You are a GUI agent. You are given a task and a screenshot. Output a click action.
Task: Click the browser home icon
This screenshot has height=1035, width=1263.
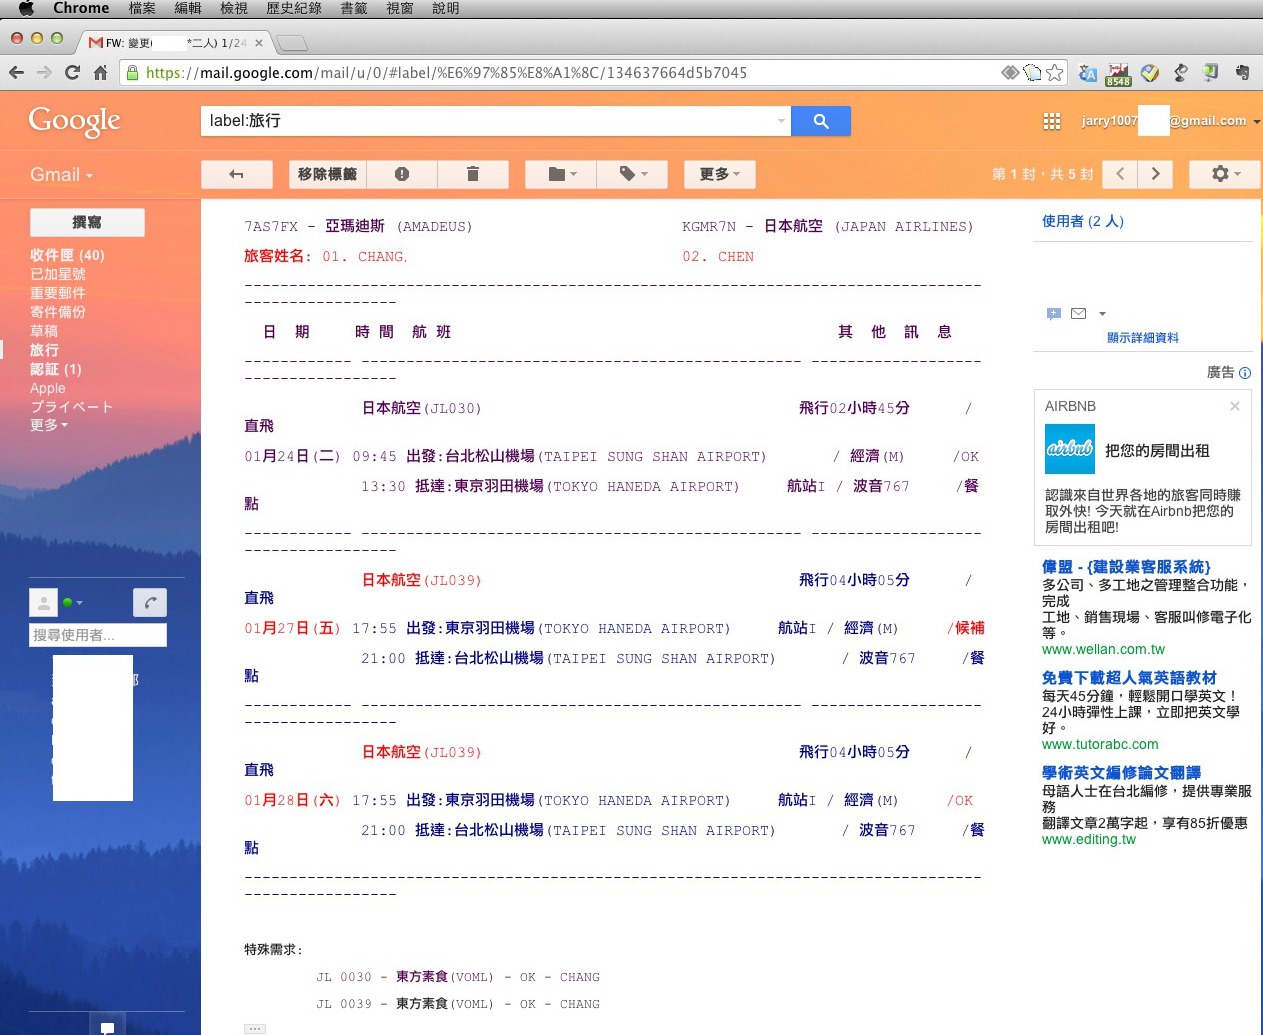(x=100, y=72)
